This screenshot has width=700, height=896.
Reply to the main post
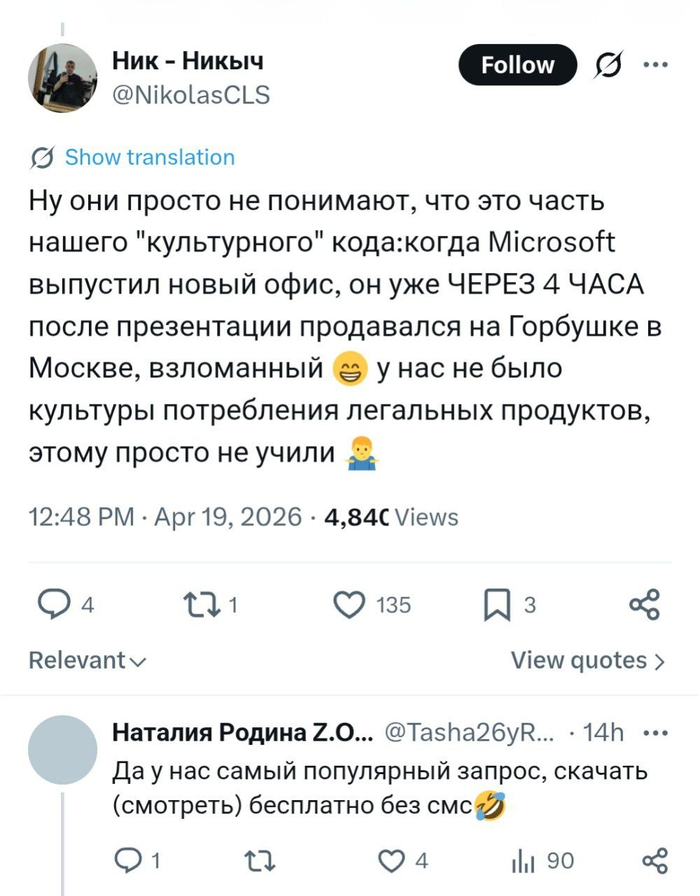point(52,604)
